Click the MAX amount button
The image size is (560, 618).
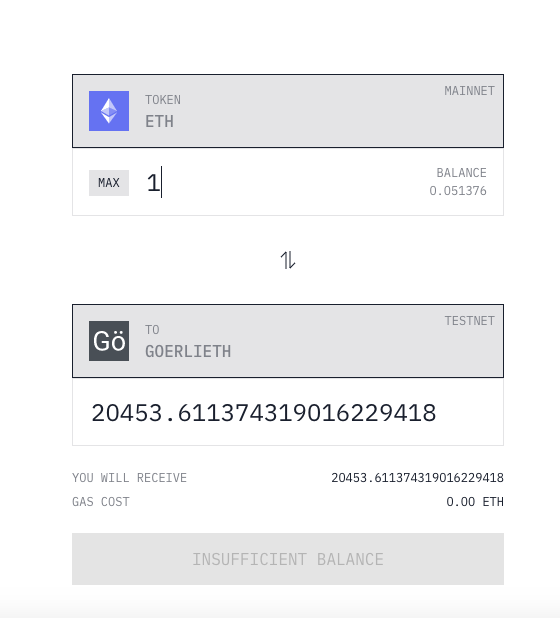[x=109, y=183]
